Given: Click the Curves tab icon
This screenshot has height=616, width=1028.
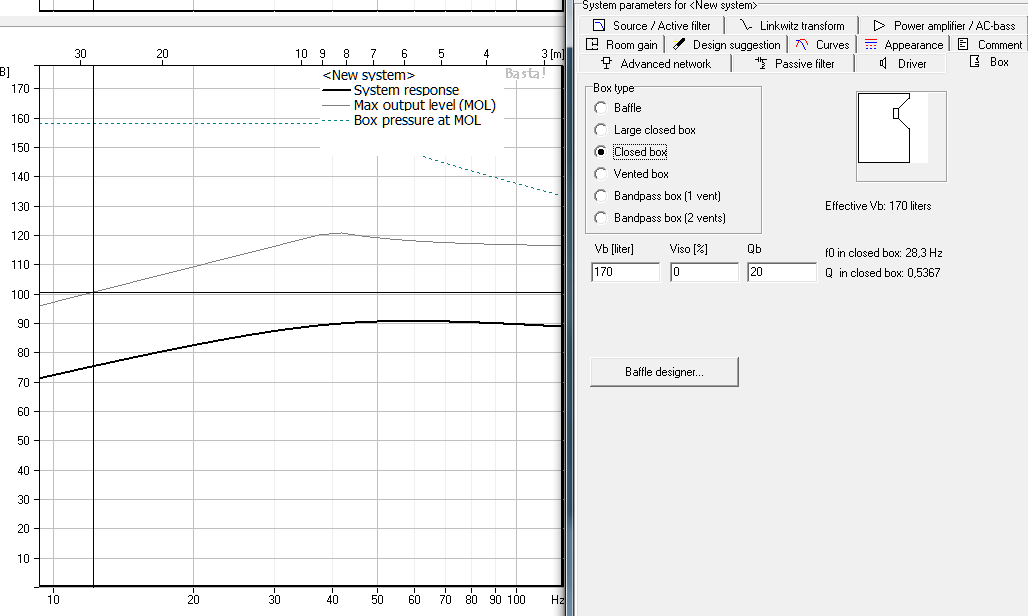Looking at the screenshot, I should point(801,45).
